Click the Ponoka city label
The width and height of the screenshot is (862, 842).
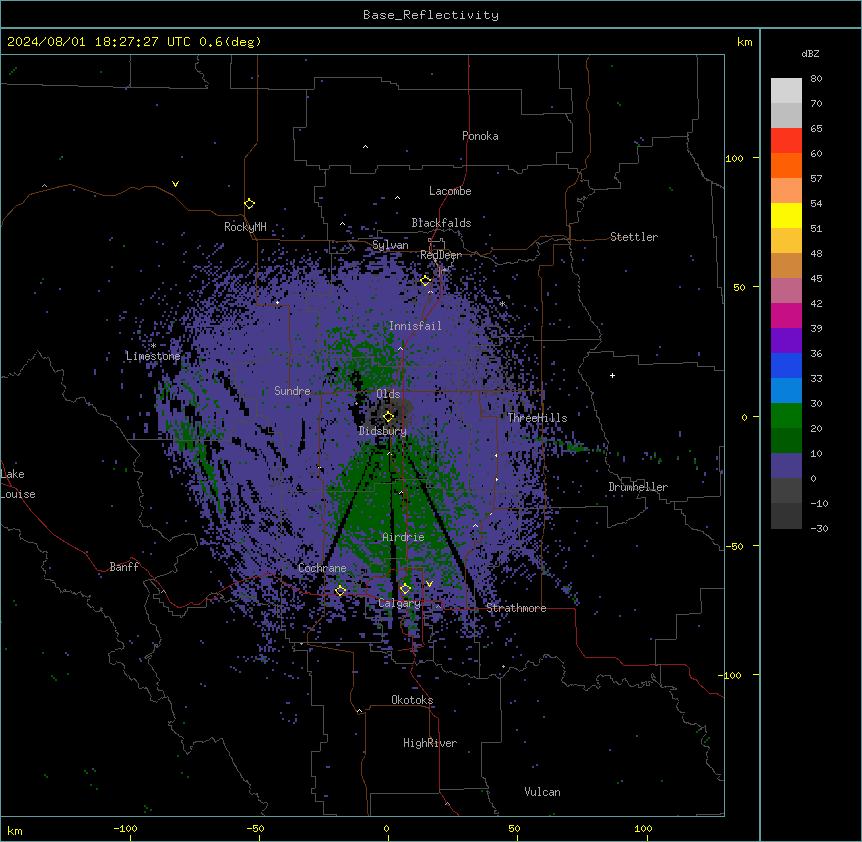click(x=480, y=136)
